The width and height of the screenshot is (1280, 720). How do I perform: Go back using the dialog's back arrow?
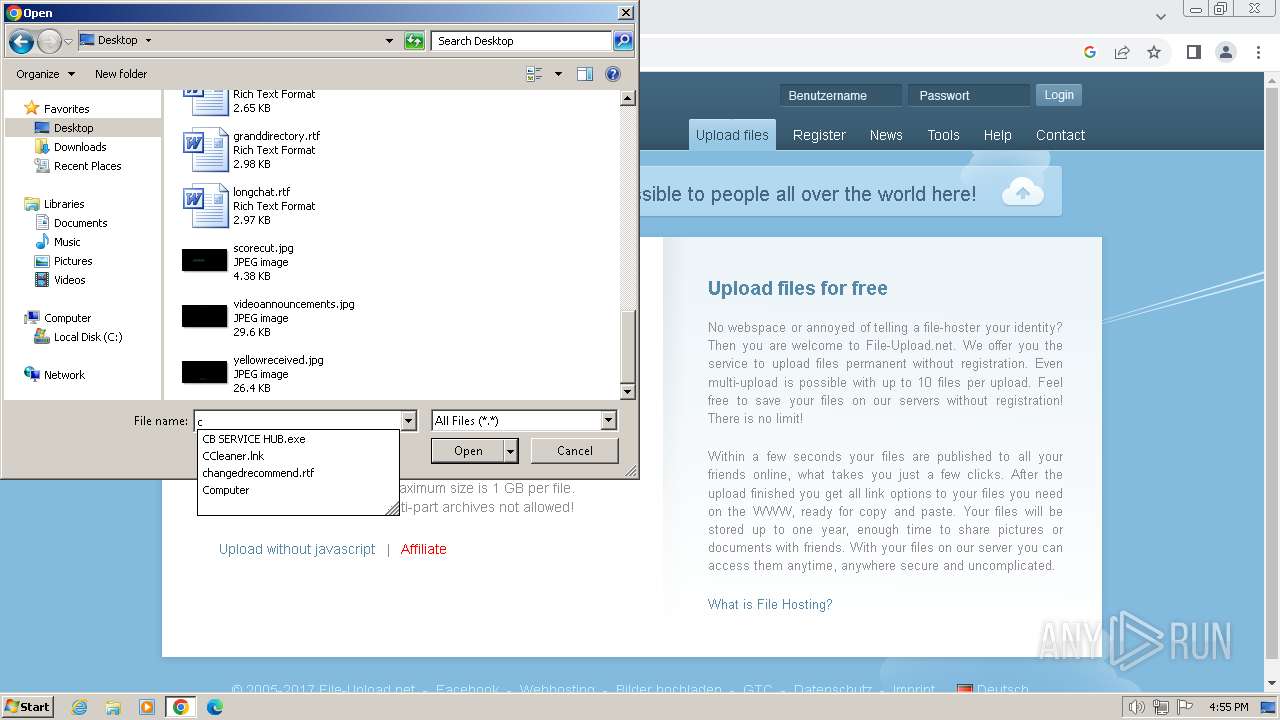tap(21, 41)
